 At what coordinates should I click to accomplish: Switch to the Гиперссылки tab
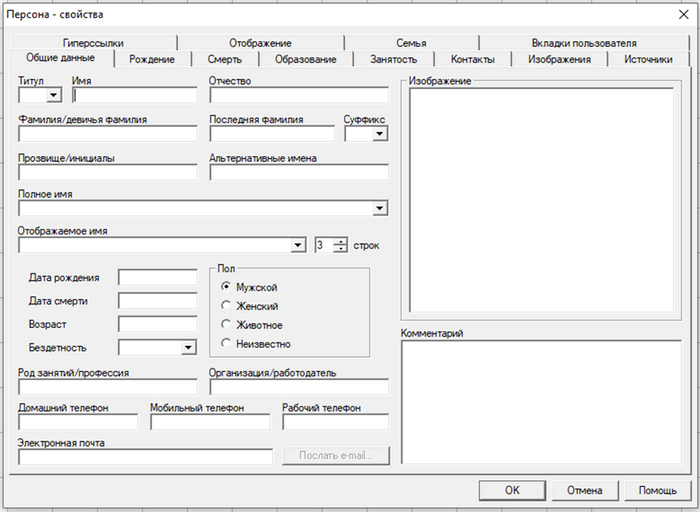pyautogui.click(x=93, y=43)
